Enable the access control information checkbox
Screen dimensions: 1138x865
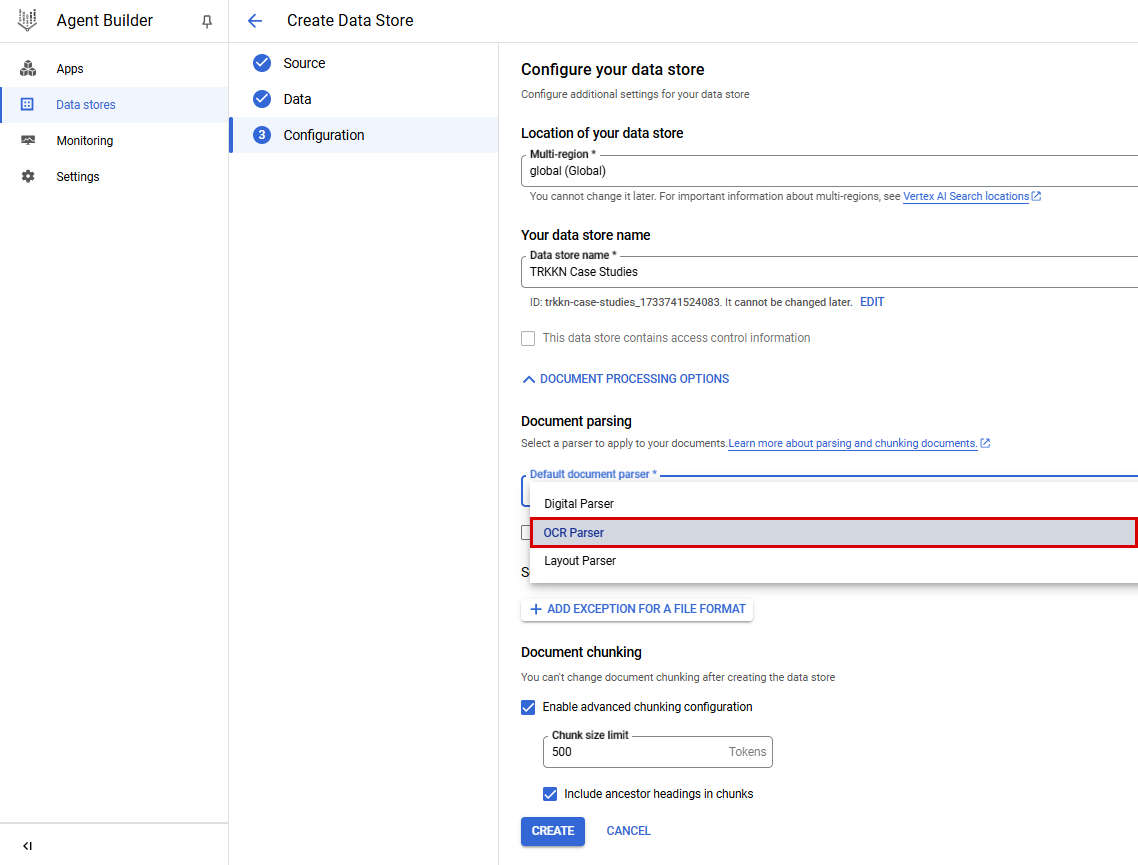[528, 338]
